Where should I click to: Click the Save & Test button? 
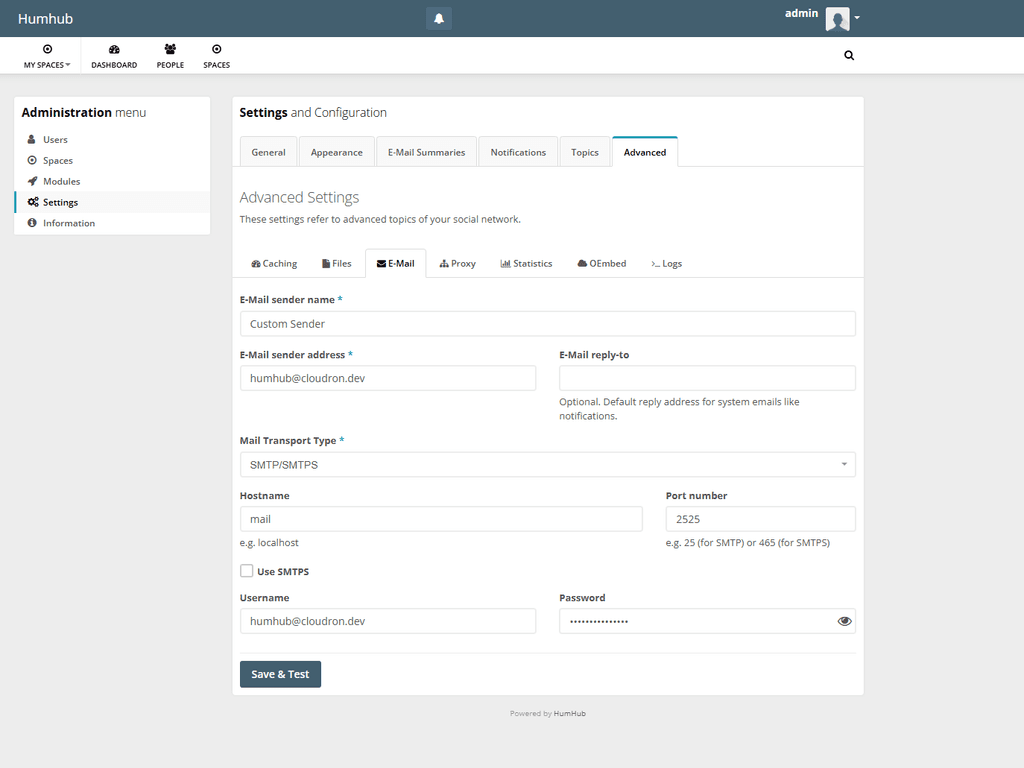point(280,674)
